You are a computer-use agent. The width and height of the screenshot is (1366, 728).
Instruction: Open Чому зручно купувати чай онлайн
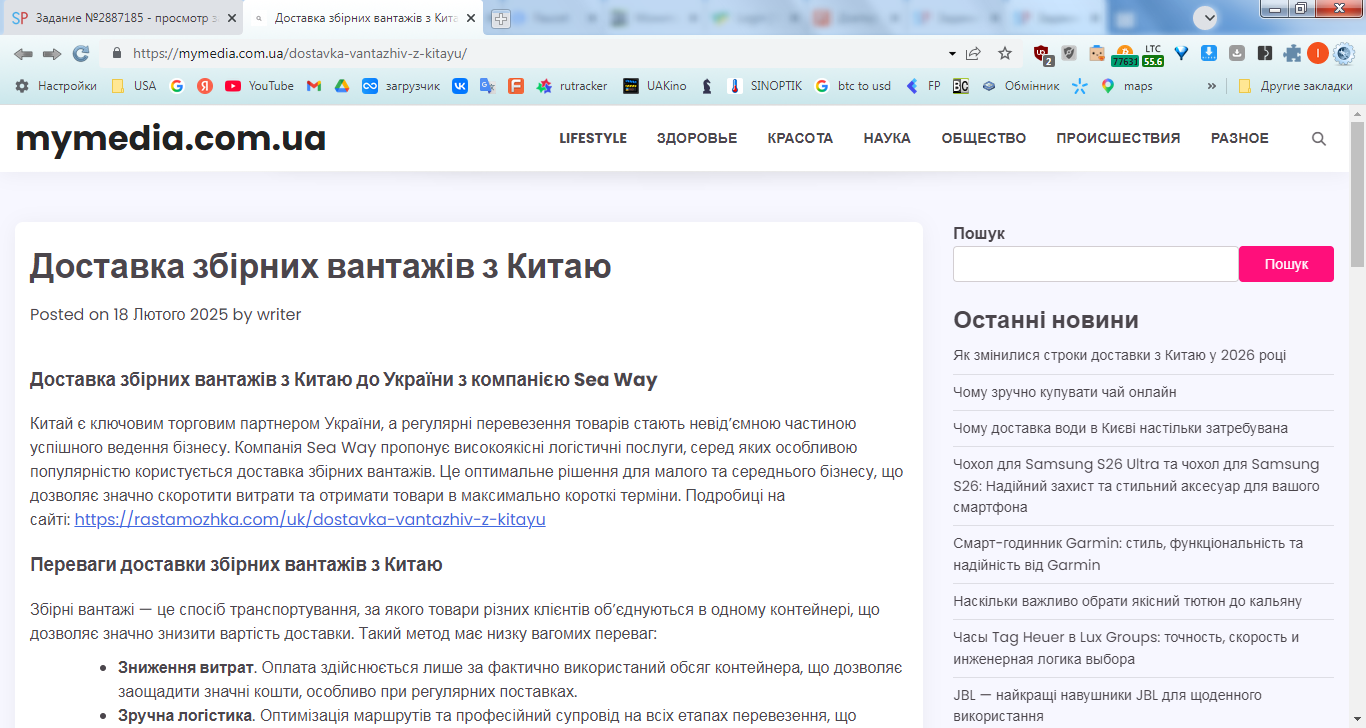point(1065,392)
